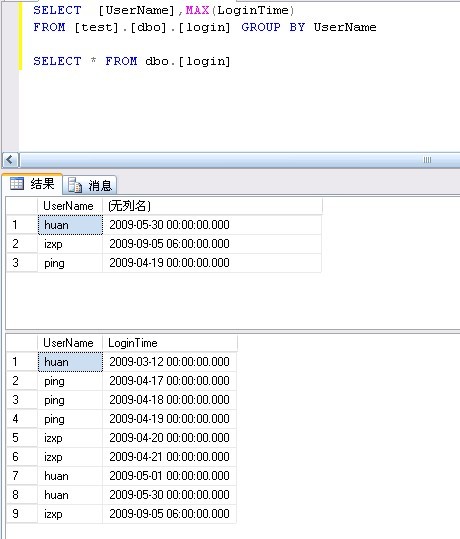
Task: Click row header 3 of first grid
Action: (x=22, y=263)
